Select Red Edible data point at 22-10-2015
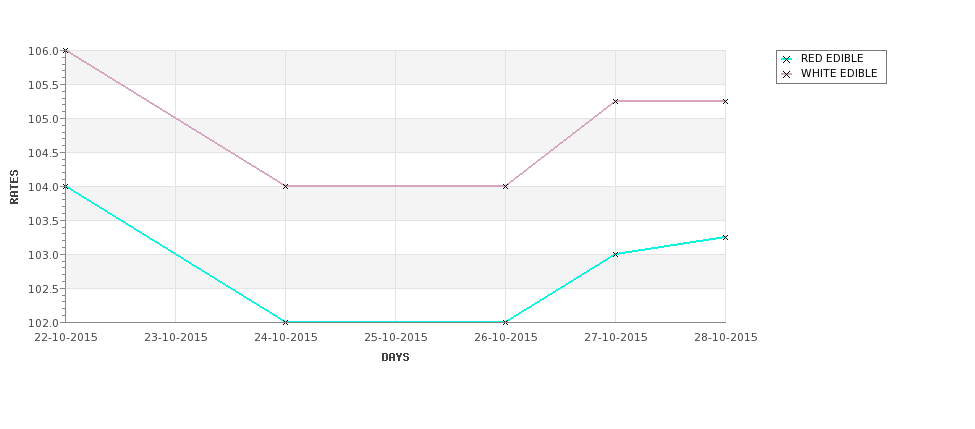975x429 pixels. pos(65,187)
